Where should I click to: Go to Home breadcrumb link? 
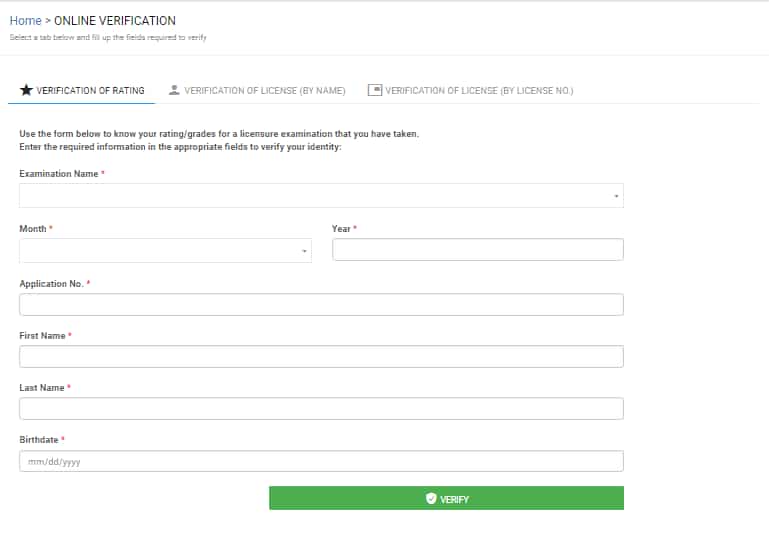point(26,21)
